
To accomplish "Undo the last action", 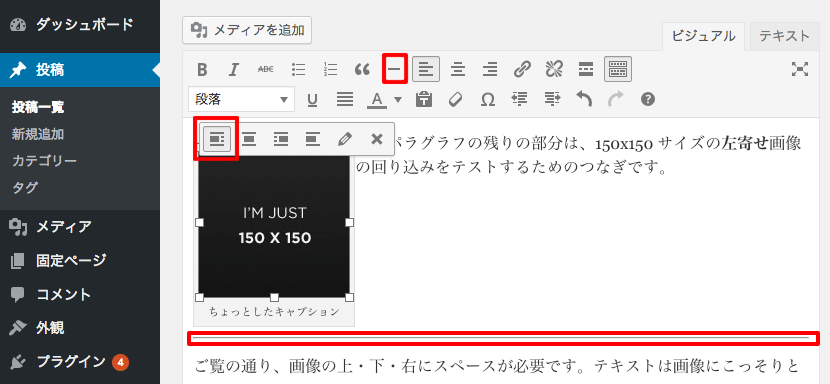I will [x=584, y=99].
